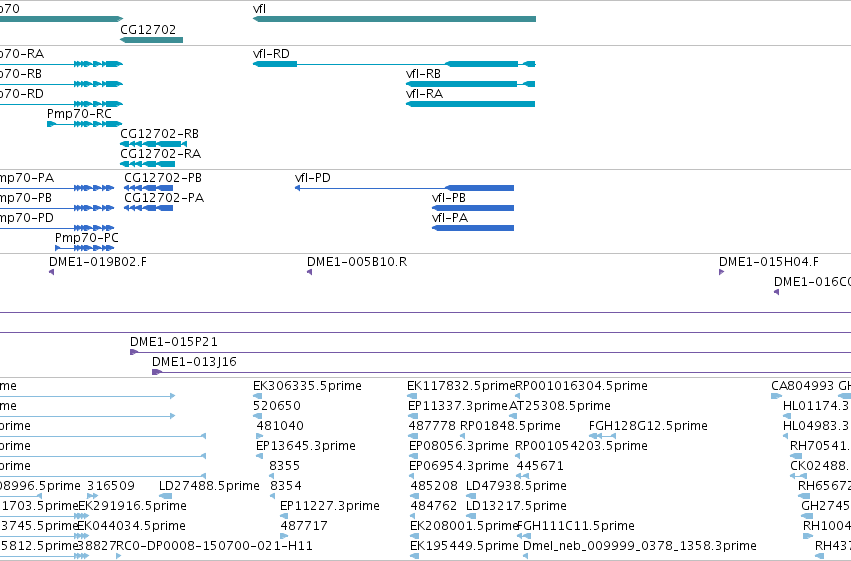Open EST EK117832.5prime
The width and height of the screenshot is (851, 561).
pyautogui.click(x=461, y=386)
